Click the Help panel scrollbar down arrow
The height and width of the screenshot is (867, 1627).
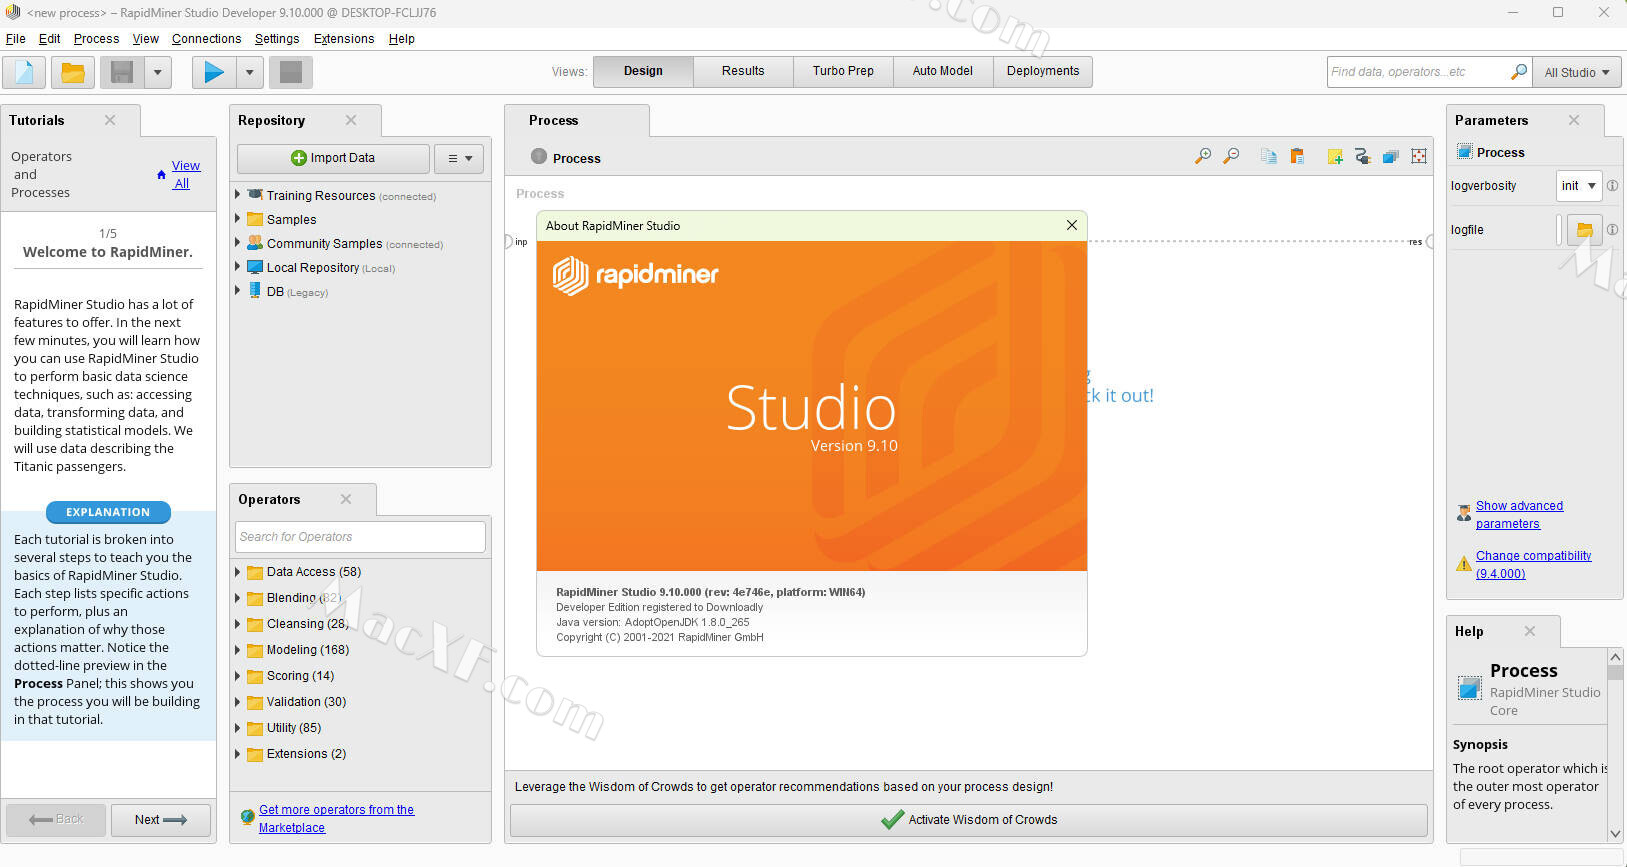1615,834
